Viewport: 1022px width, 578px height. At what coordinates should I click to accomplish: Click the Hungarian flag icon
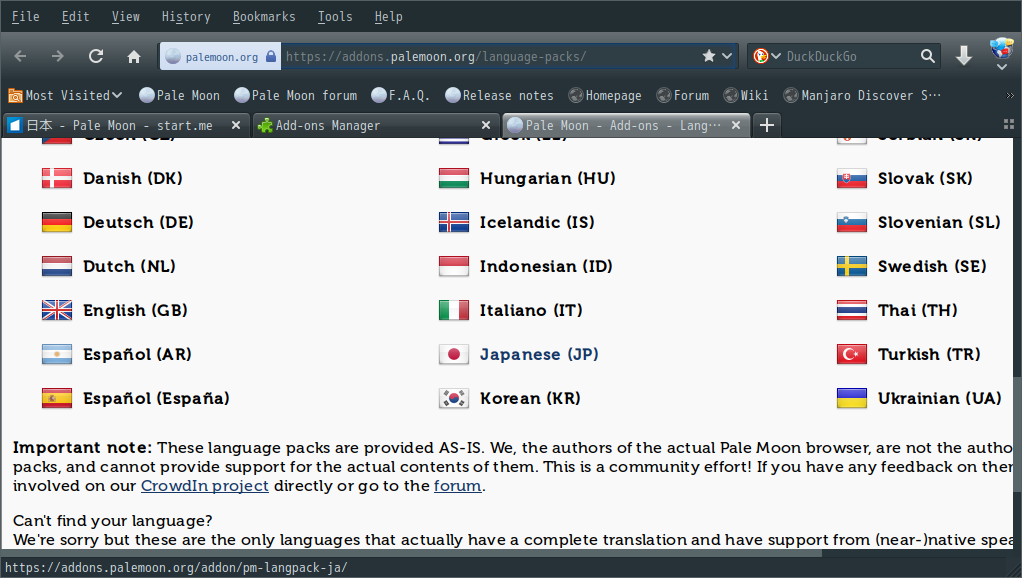point(454,178)
